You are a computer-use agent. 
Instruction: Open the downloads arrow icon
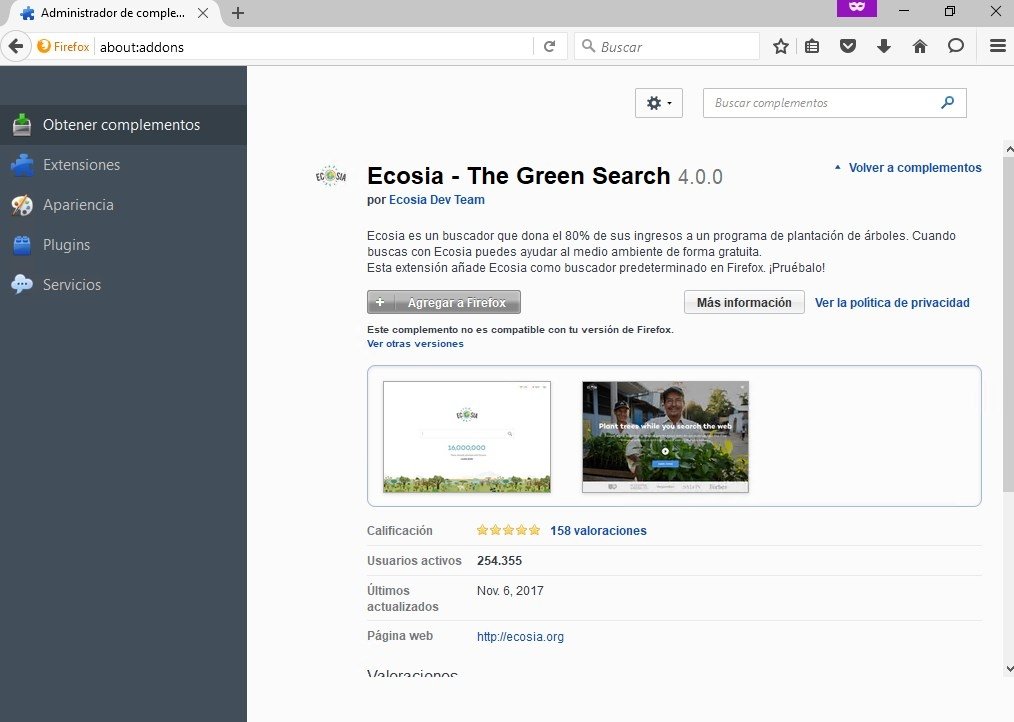click(x=883, y=47)
